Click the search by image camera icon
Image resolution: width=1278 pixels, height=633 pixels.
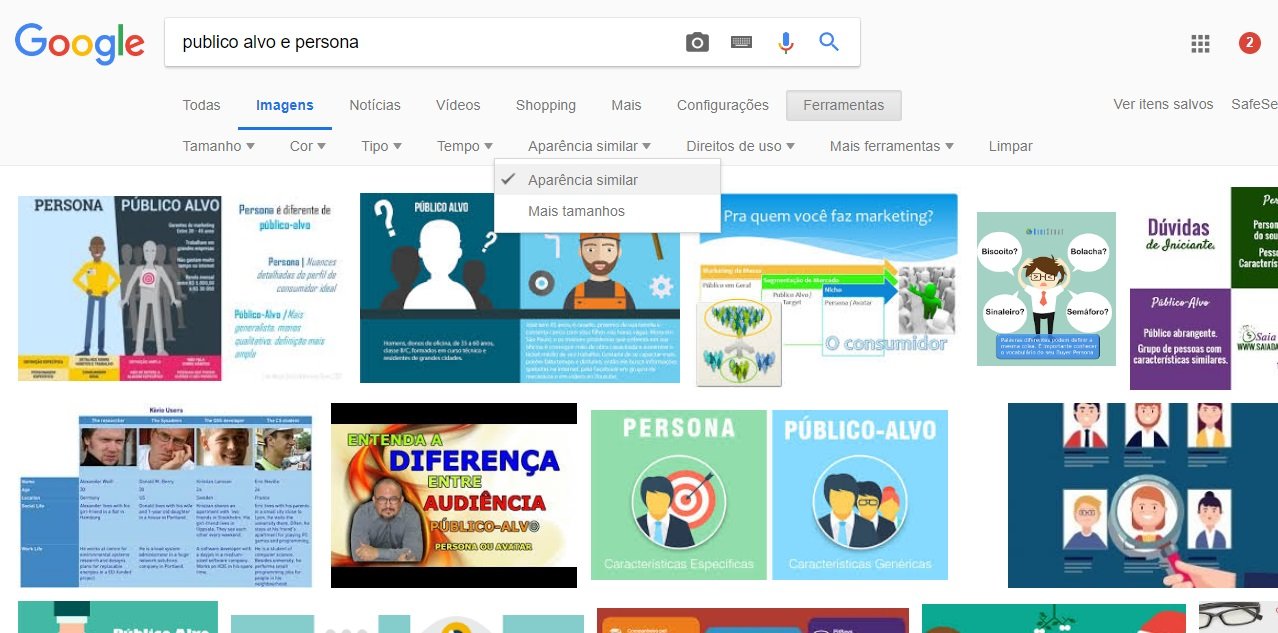tap(697, 42)
